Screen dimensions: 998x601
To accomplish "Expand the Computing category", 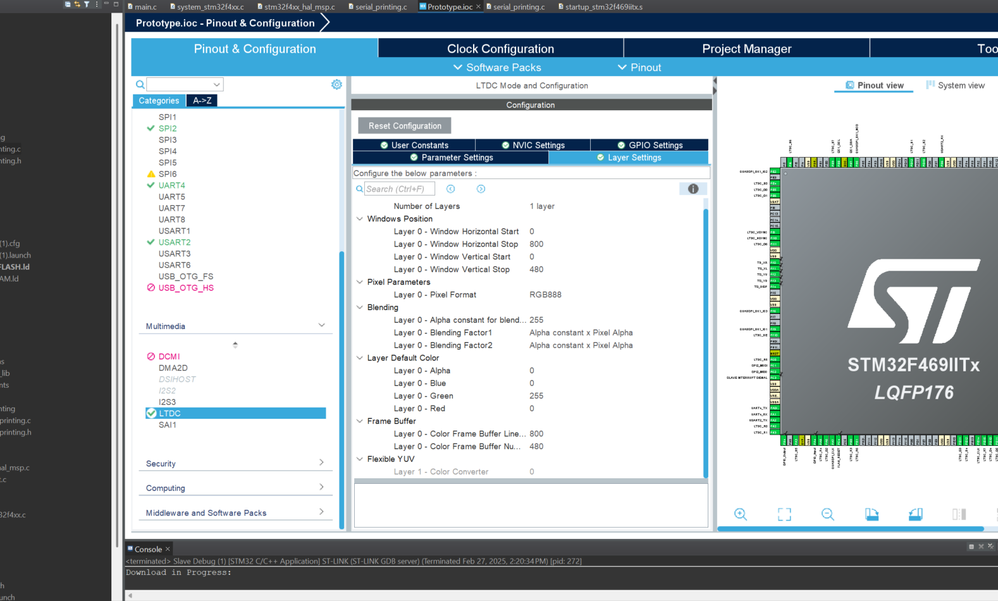I will point(321,487).
